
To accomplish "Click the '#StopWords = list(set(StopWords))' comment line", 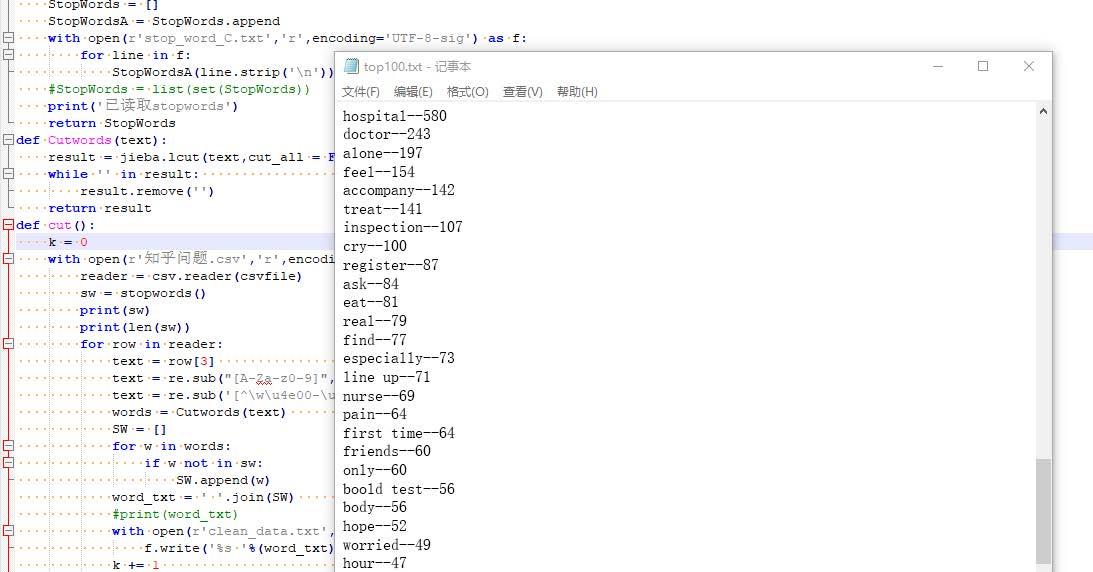I will (178, 88).
